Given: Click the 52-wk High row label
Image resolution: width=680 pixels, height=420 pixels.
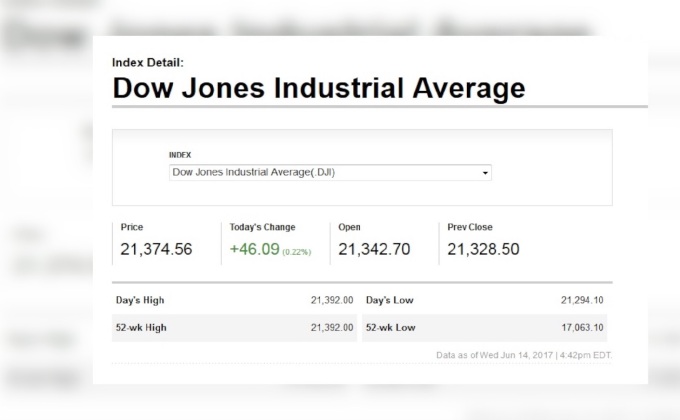Looking at the screenshot, I should (x=141, y=327).
